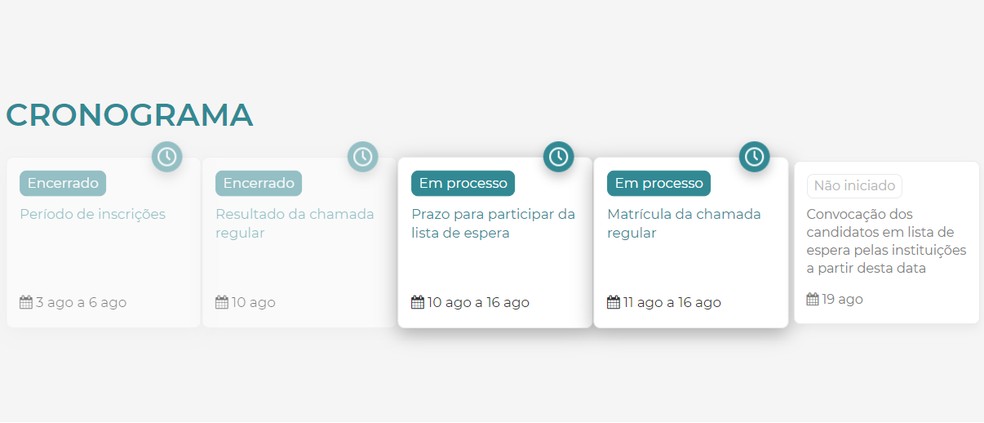This screenshot has width=984, height=423.
Task: Click the Não iniciado status badge
Action: [x=855, y=186]
